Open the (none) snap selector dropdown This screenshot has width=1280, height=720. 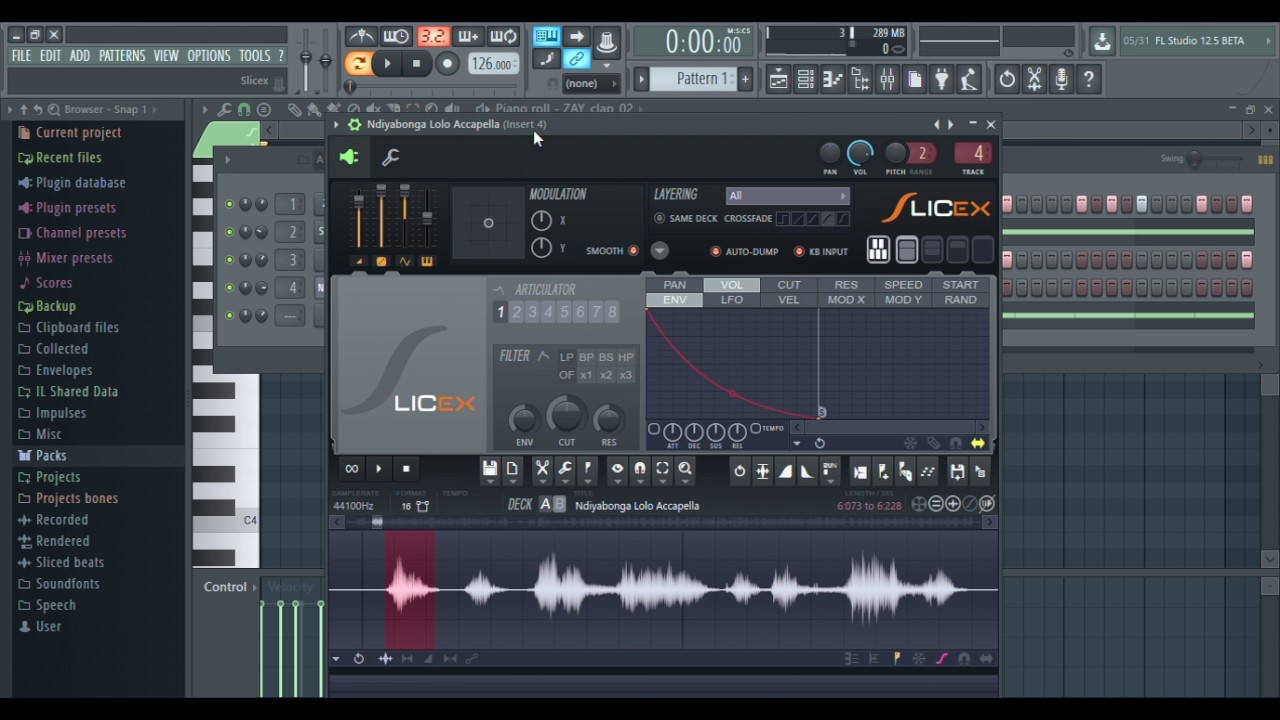tap(591, 83)
